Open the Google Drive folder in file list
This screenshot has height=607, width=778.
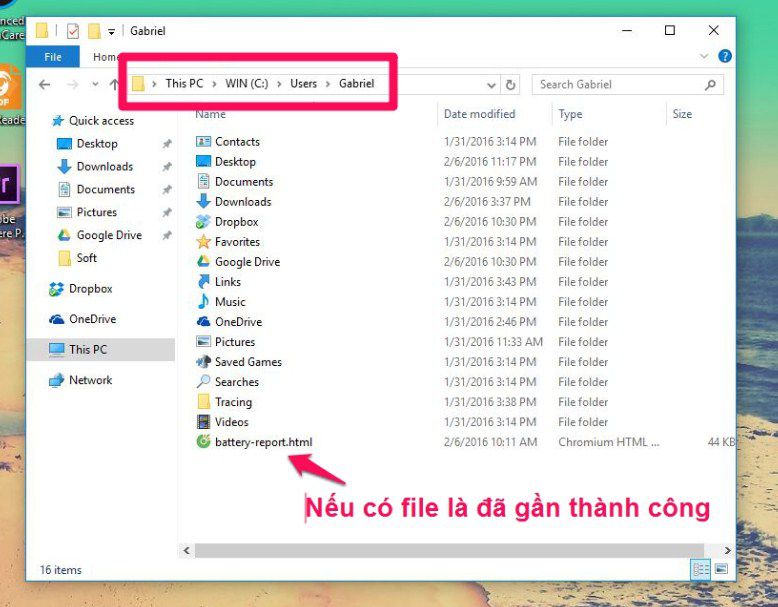(247, 262)
